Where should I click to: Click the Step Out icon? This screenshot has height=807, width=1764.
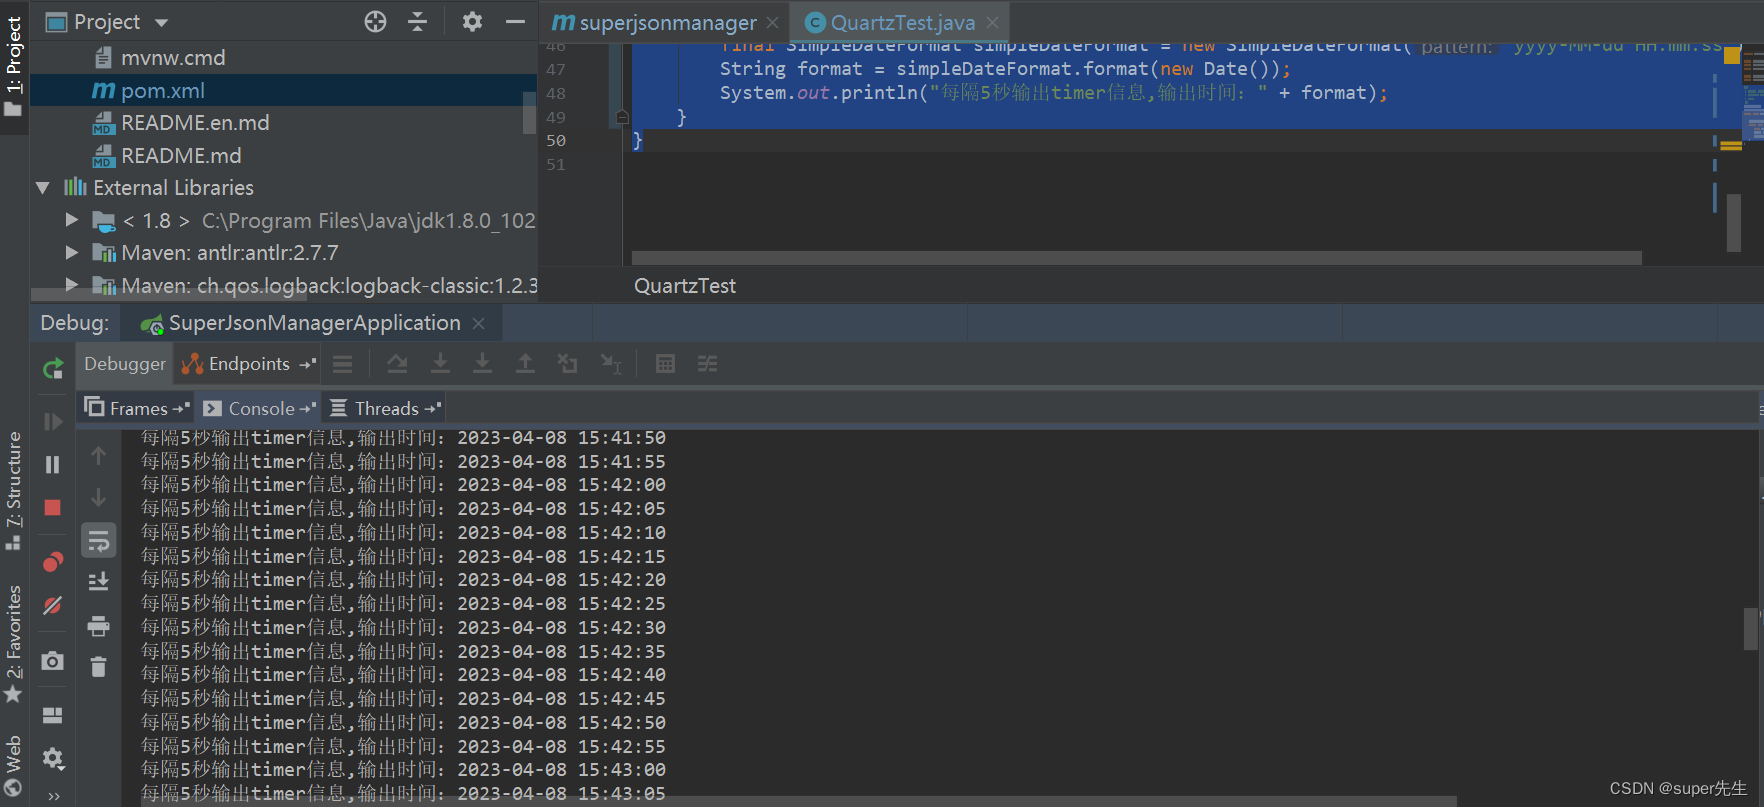click(x=525, y=364)
